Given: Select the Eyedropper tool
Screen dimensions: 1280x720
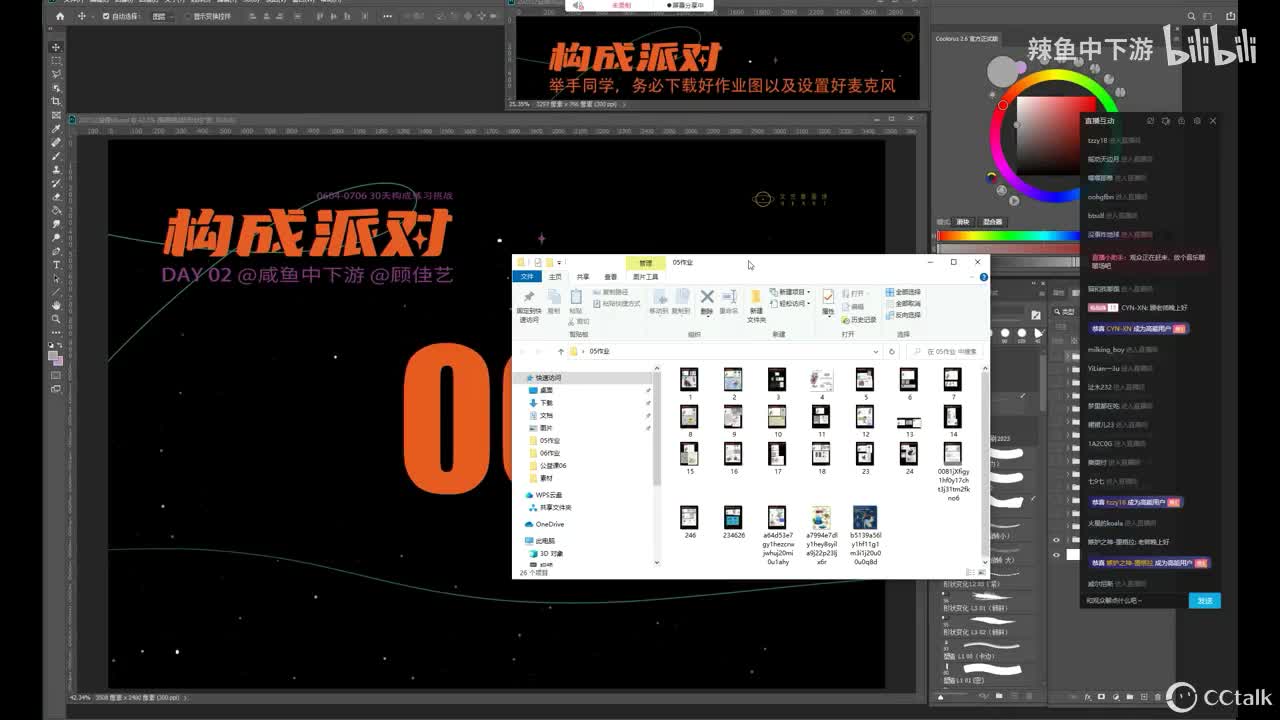Looking at the screenshot, I should pos(56,129).
